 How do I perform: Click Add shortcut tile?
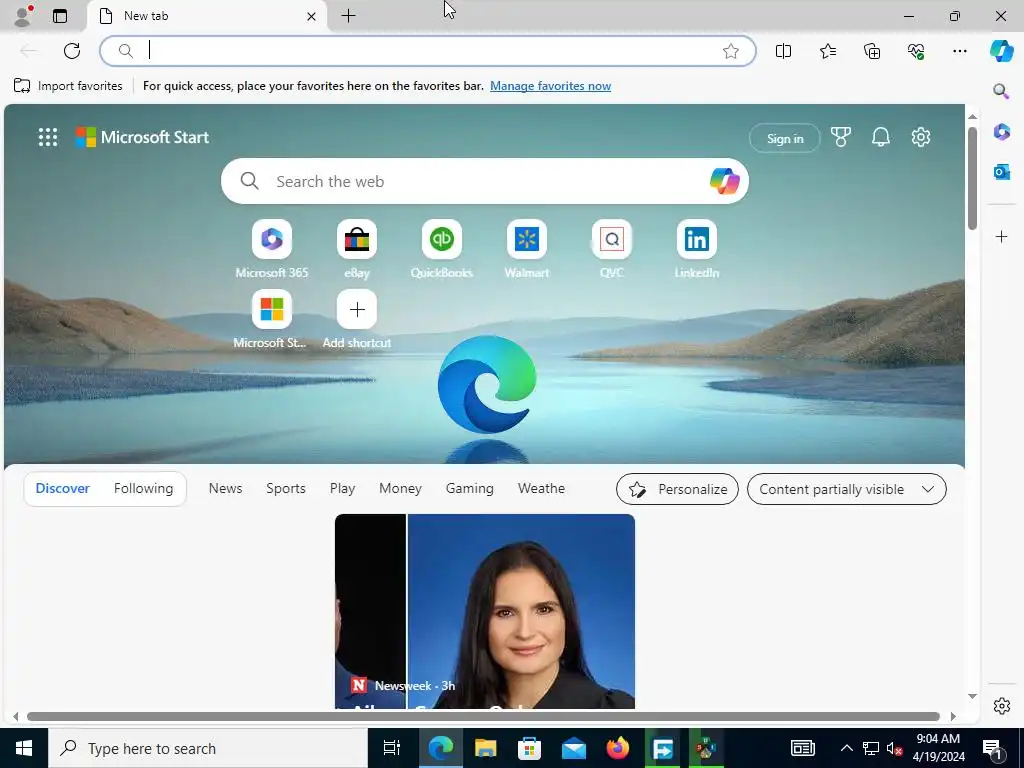click(x=357, y=319)
